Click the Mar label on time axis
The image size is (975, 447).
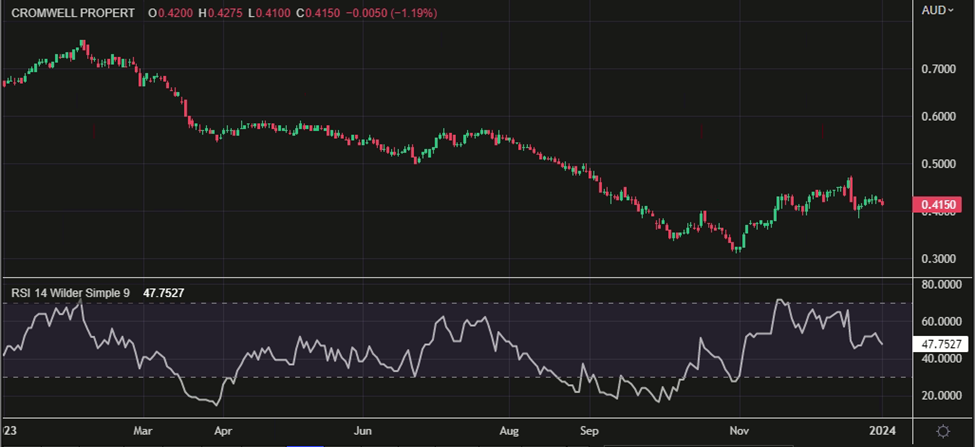click(x=143, y=430)
